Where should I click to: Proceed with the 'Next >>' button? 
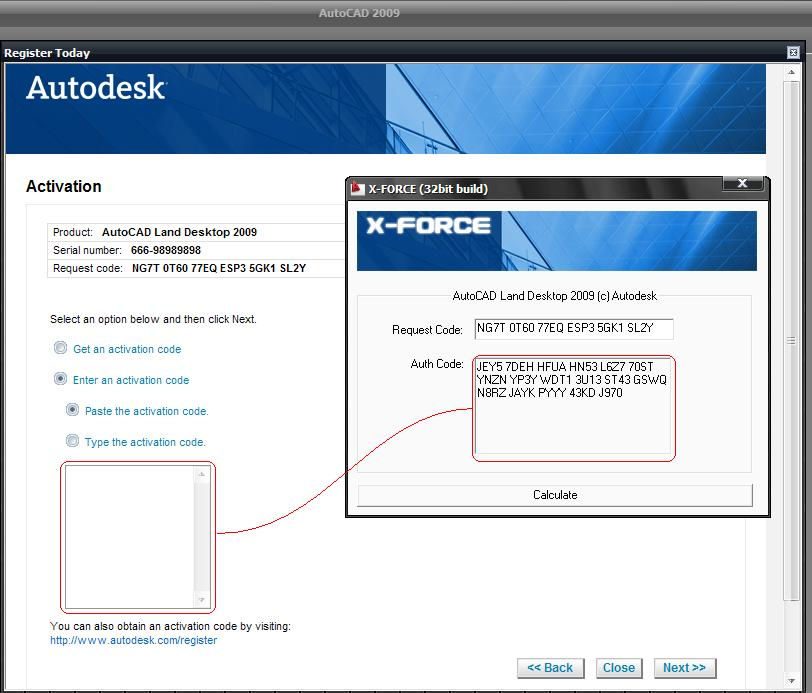[x=685, y=668]
